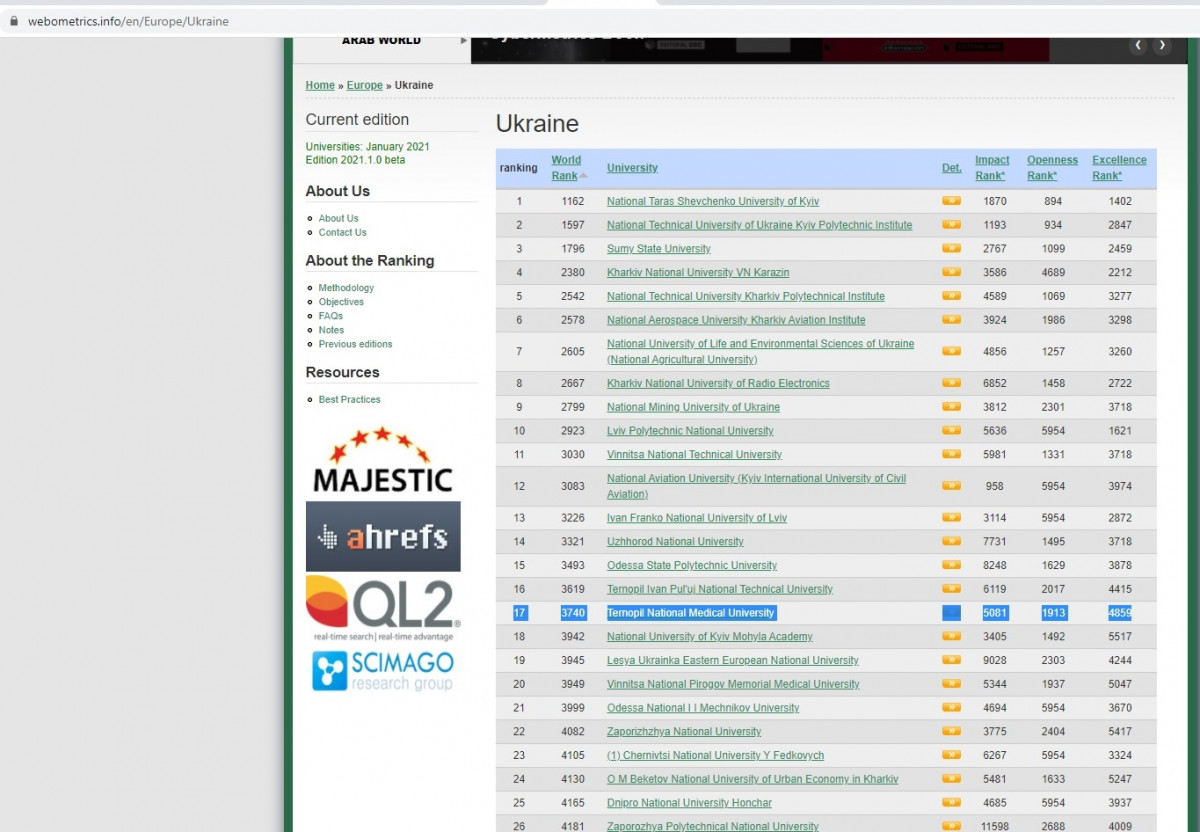The height and width of the screenshot is (832, 1200).
Task: Open Kharkiv National University VN Karazin link
Action: coord(697,273)
